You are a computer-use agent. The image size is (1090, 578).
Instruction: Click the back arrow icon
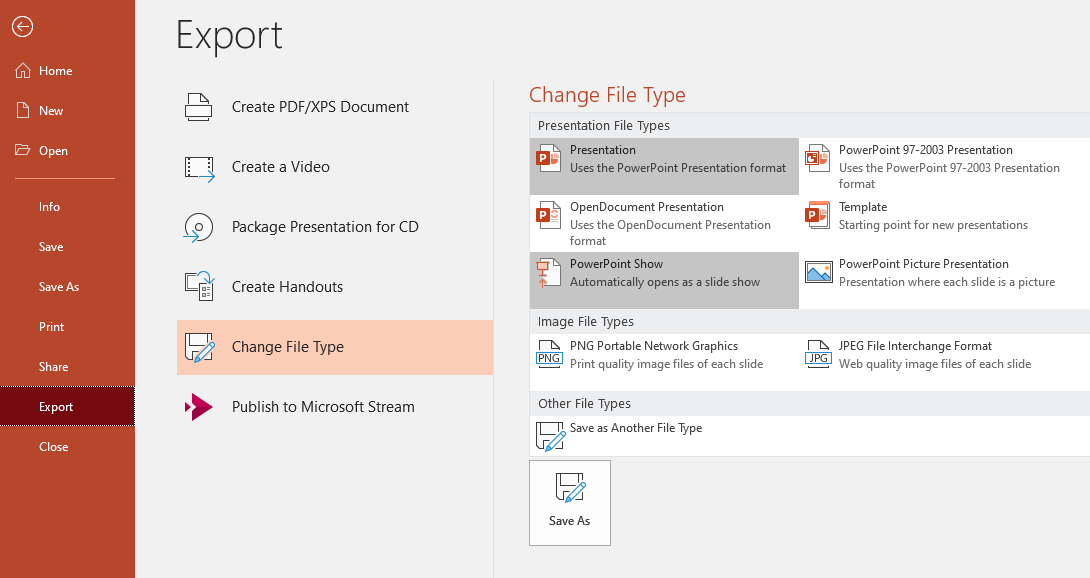point(23,27)
